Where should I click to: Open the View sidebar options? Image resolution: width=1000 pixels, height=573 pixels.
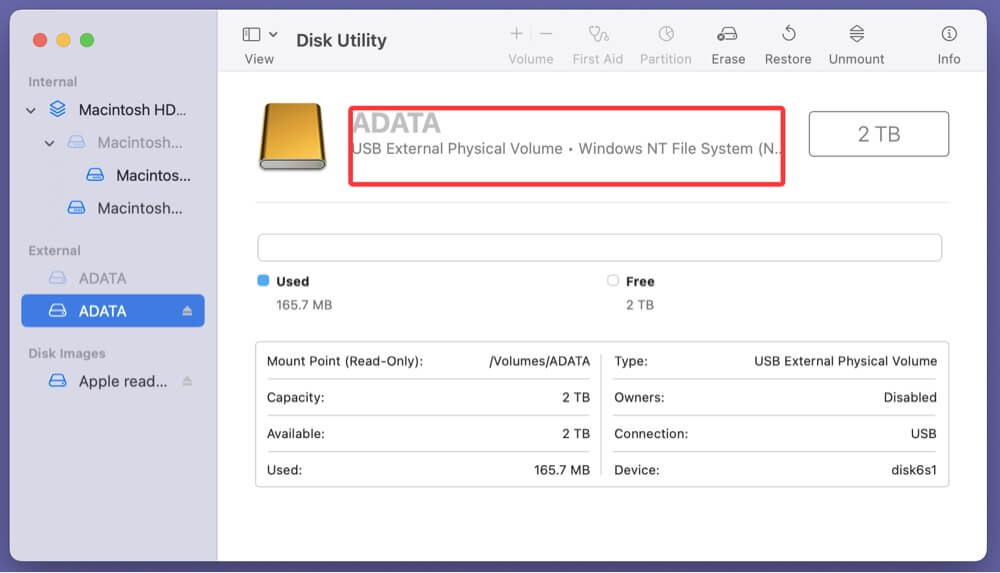tap(273, 34)
